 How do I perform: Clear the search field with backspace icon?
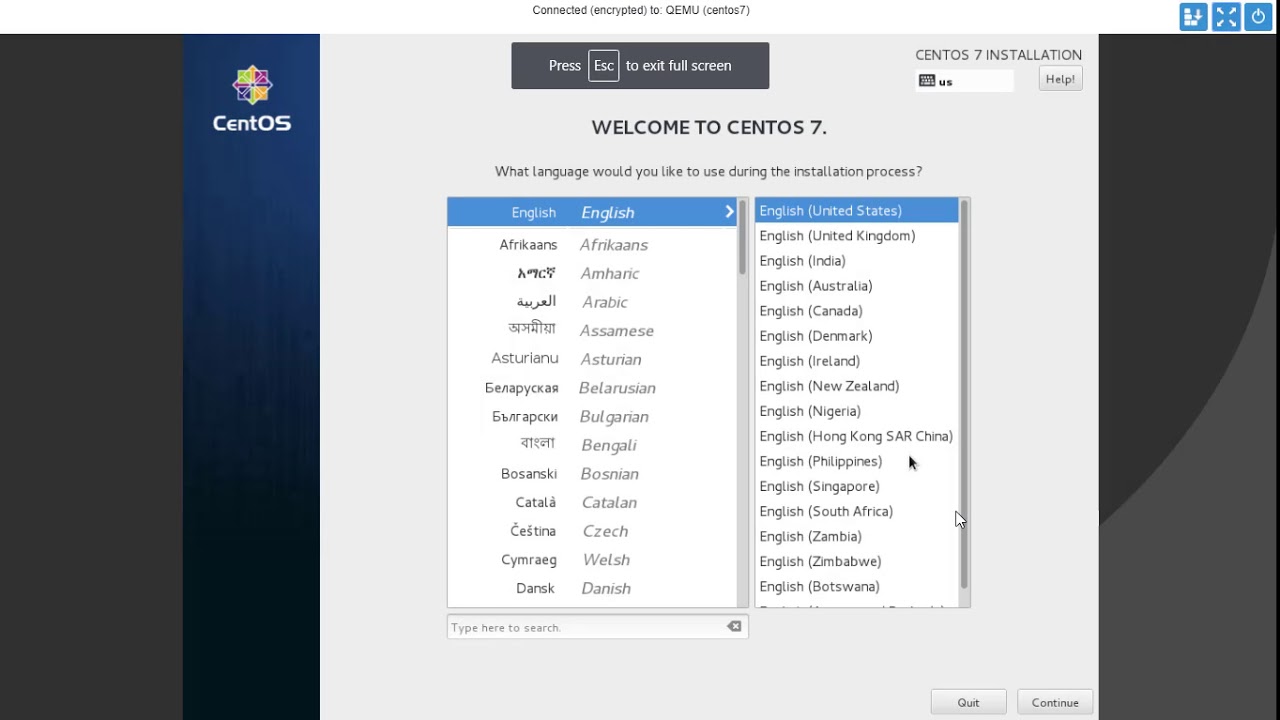(734, 627)
